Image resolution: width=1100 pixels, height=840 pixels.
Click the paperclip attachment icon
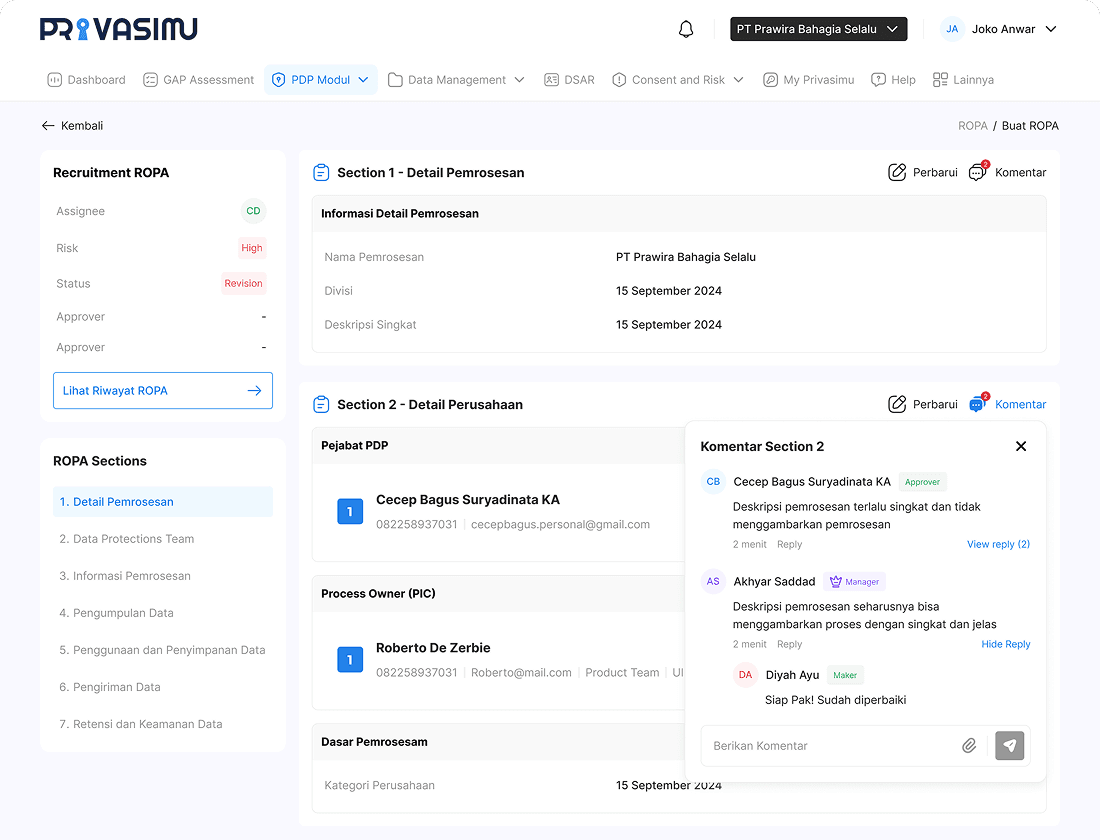[968, 746]
